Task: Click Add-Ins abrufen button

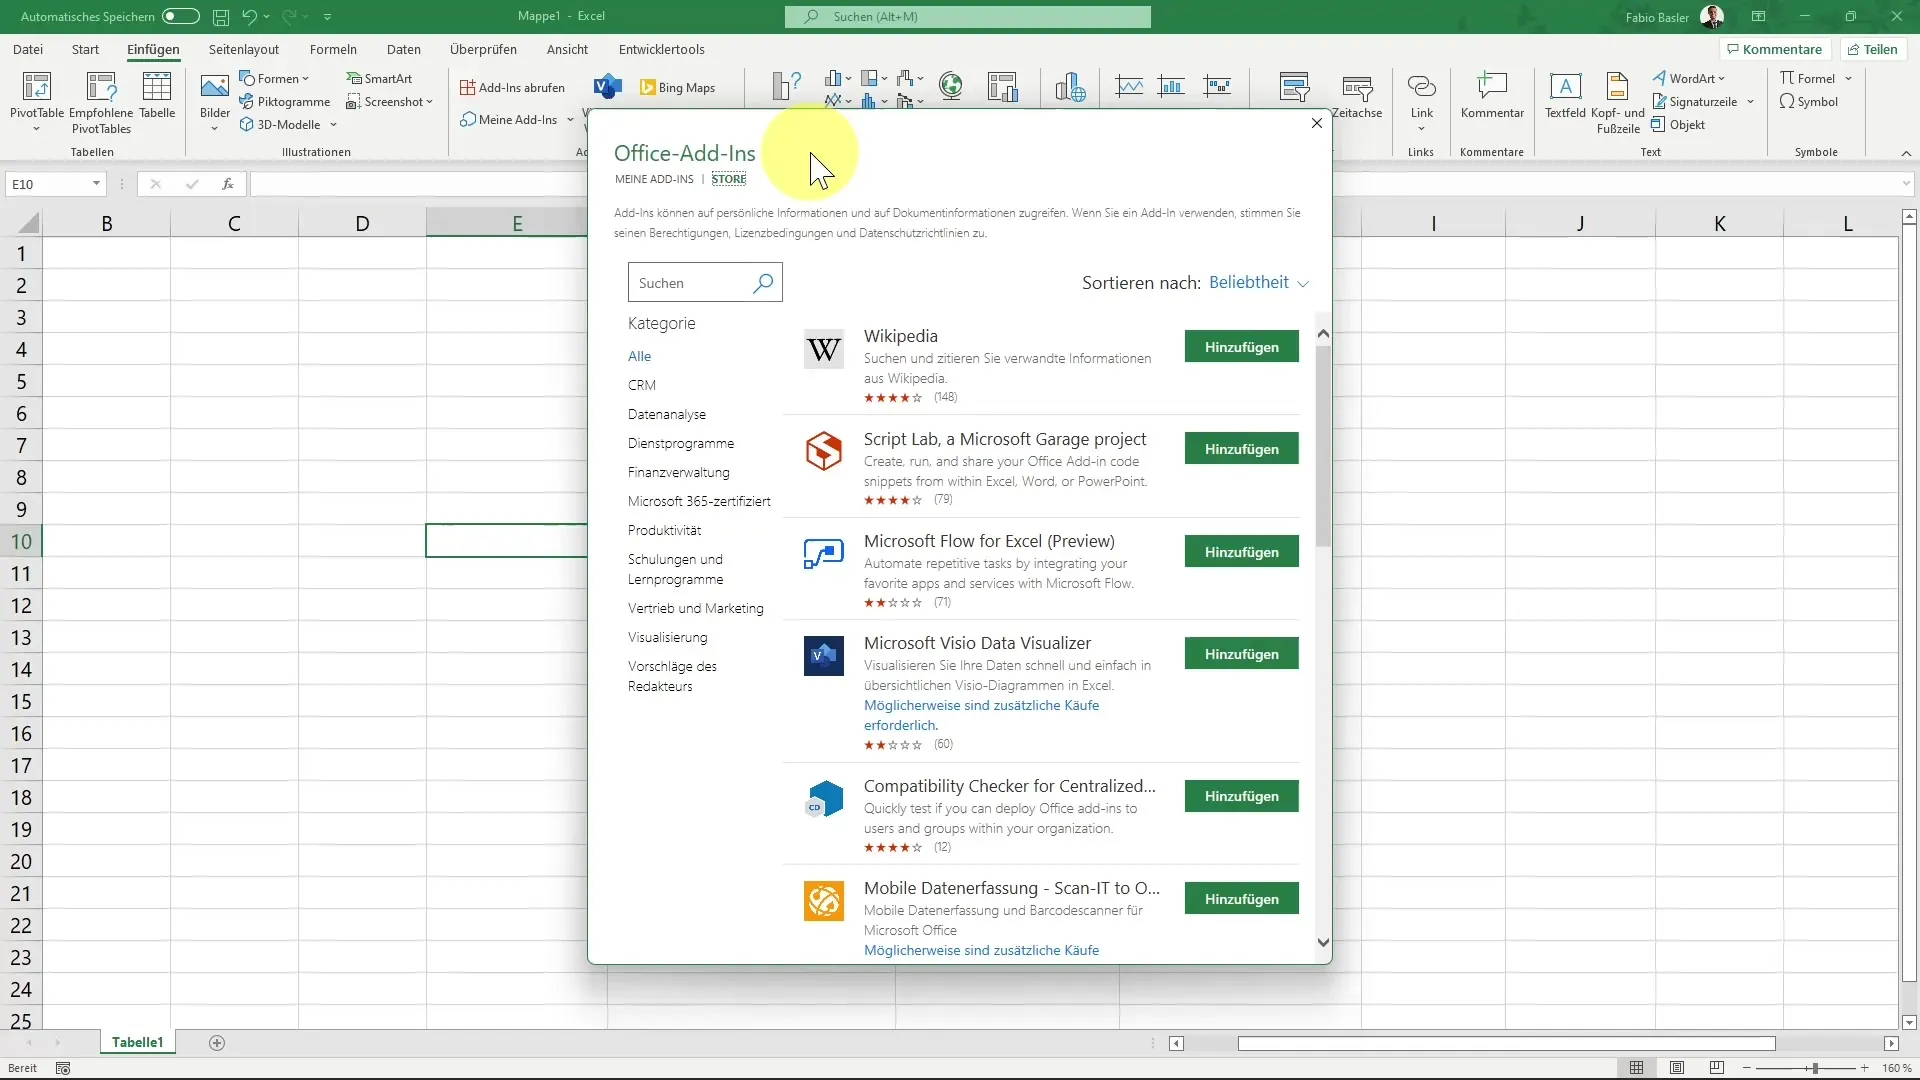Action: [512, 87]
